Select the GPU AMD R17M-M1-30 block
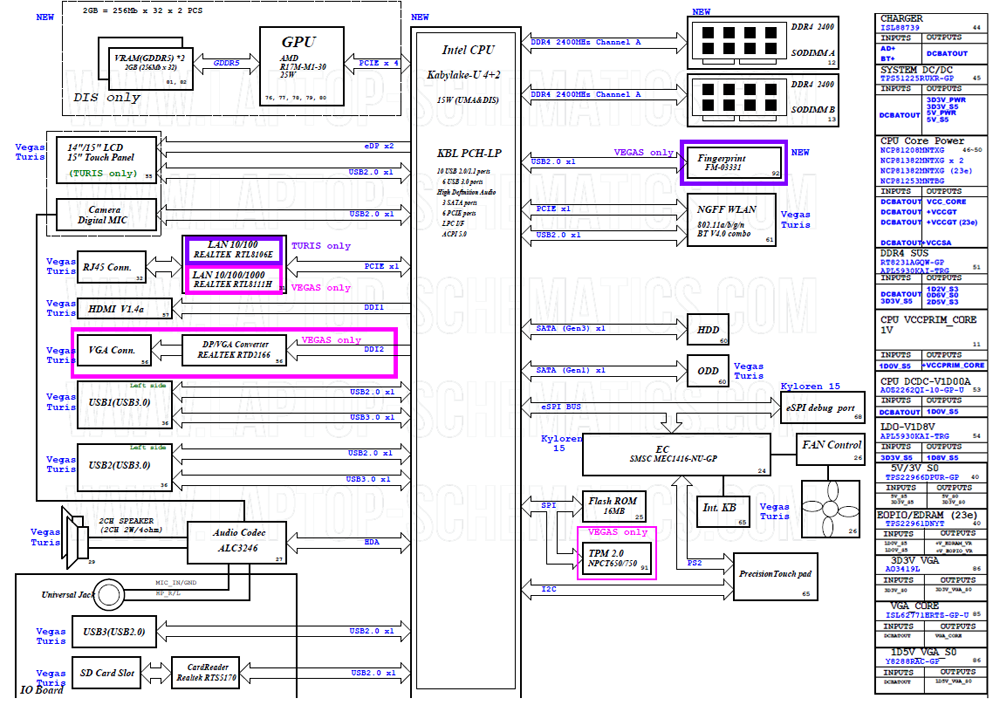Screen dimensions: 1000x705 (x=302, y=66)
